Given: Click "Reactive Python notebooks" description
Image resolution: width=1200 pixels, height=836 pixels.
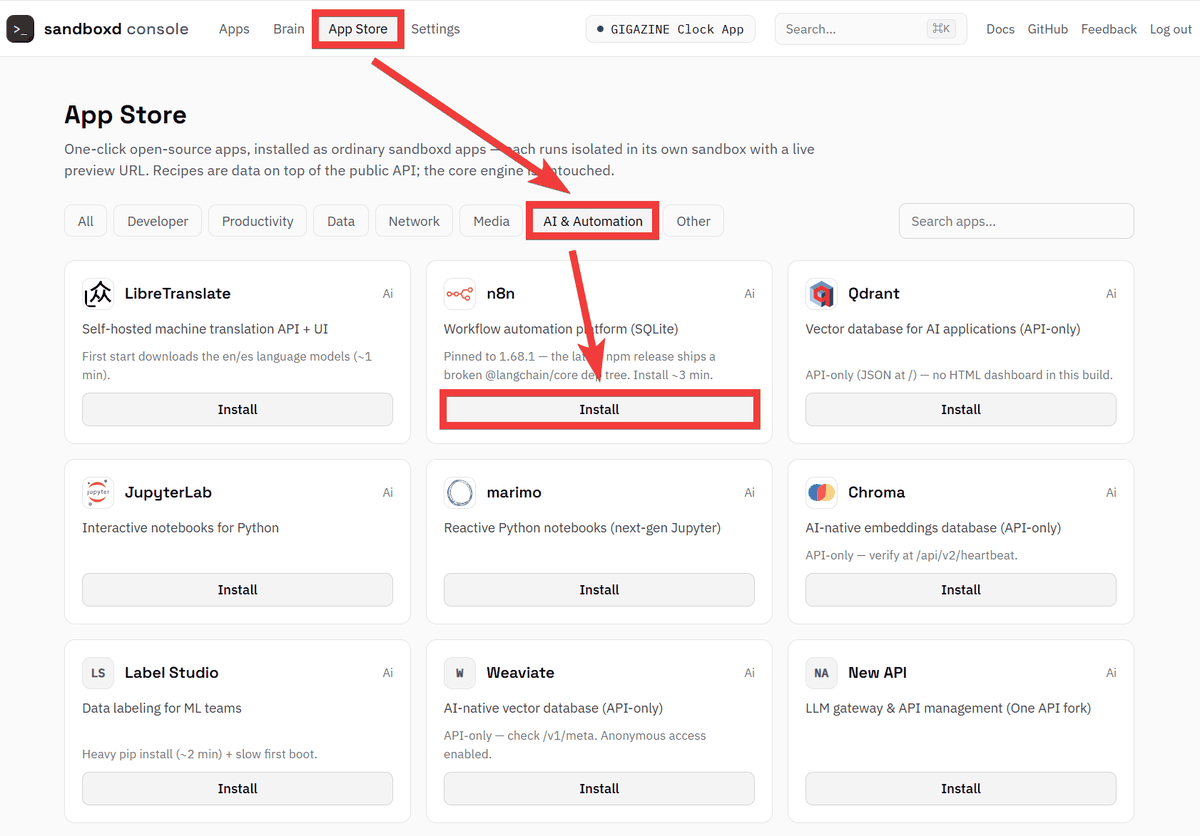Looking at the screenshot, I should pyautogui.click(x=582, y=528).
